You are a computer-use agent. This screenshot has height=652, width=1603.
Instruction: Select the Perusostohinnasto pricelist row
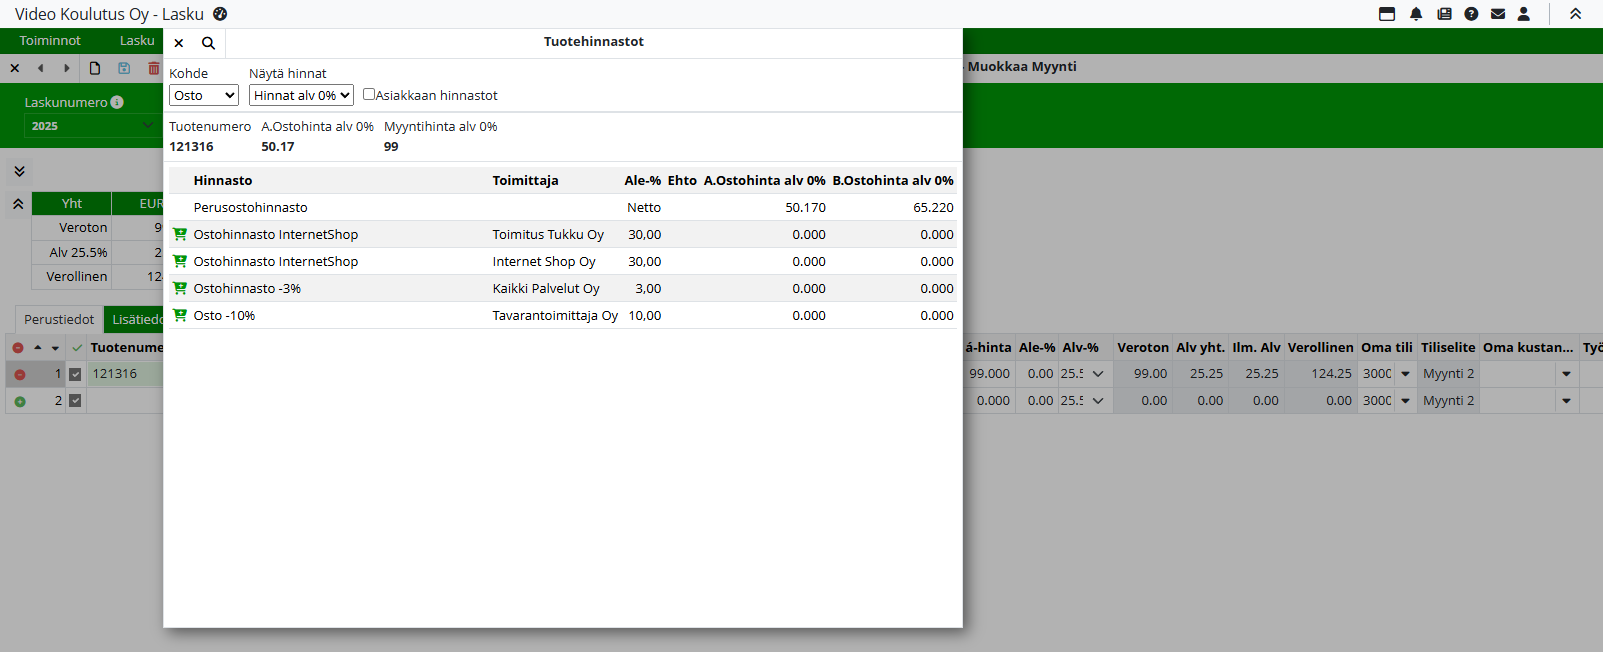coord(251,207)
